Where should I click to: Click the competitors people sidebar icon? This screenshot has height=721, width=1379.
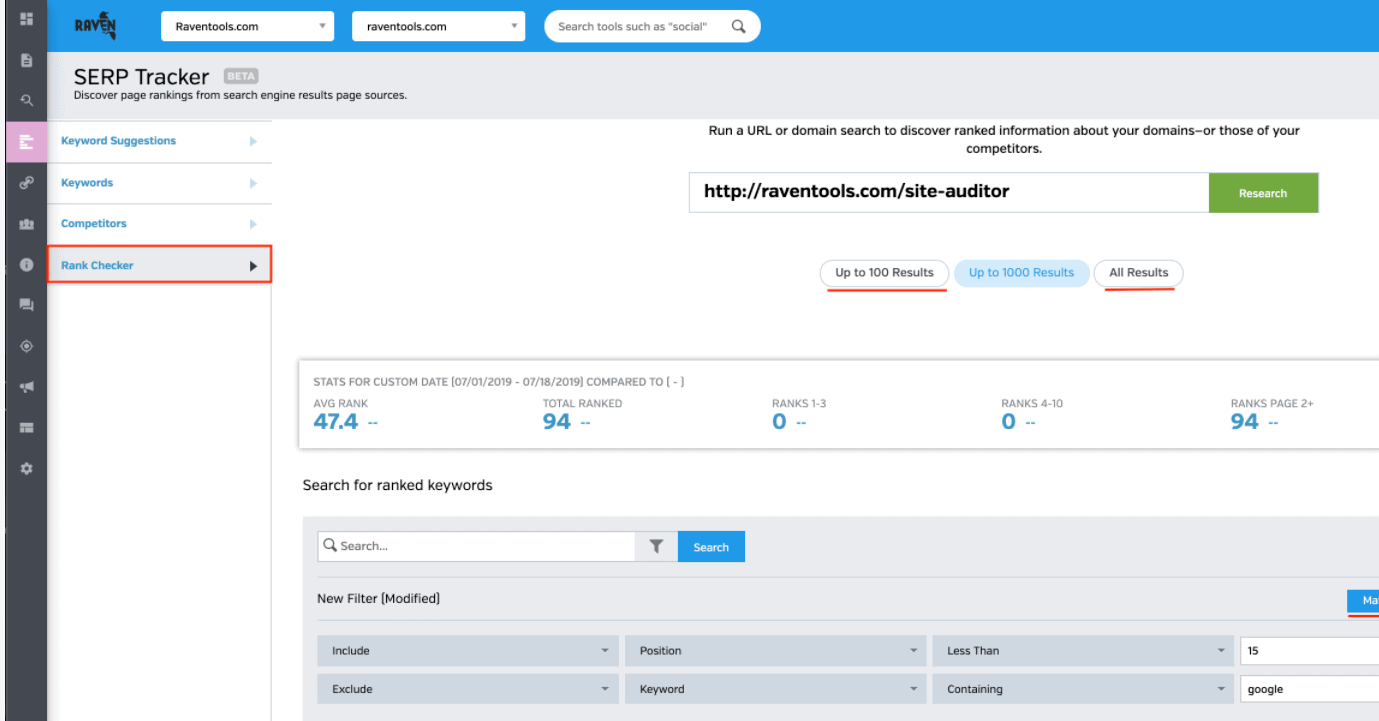tap(27, 224)
